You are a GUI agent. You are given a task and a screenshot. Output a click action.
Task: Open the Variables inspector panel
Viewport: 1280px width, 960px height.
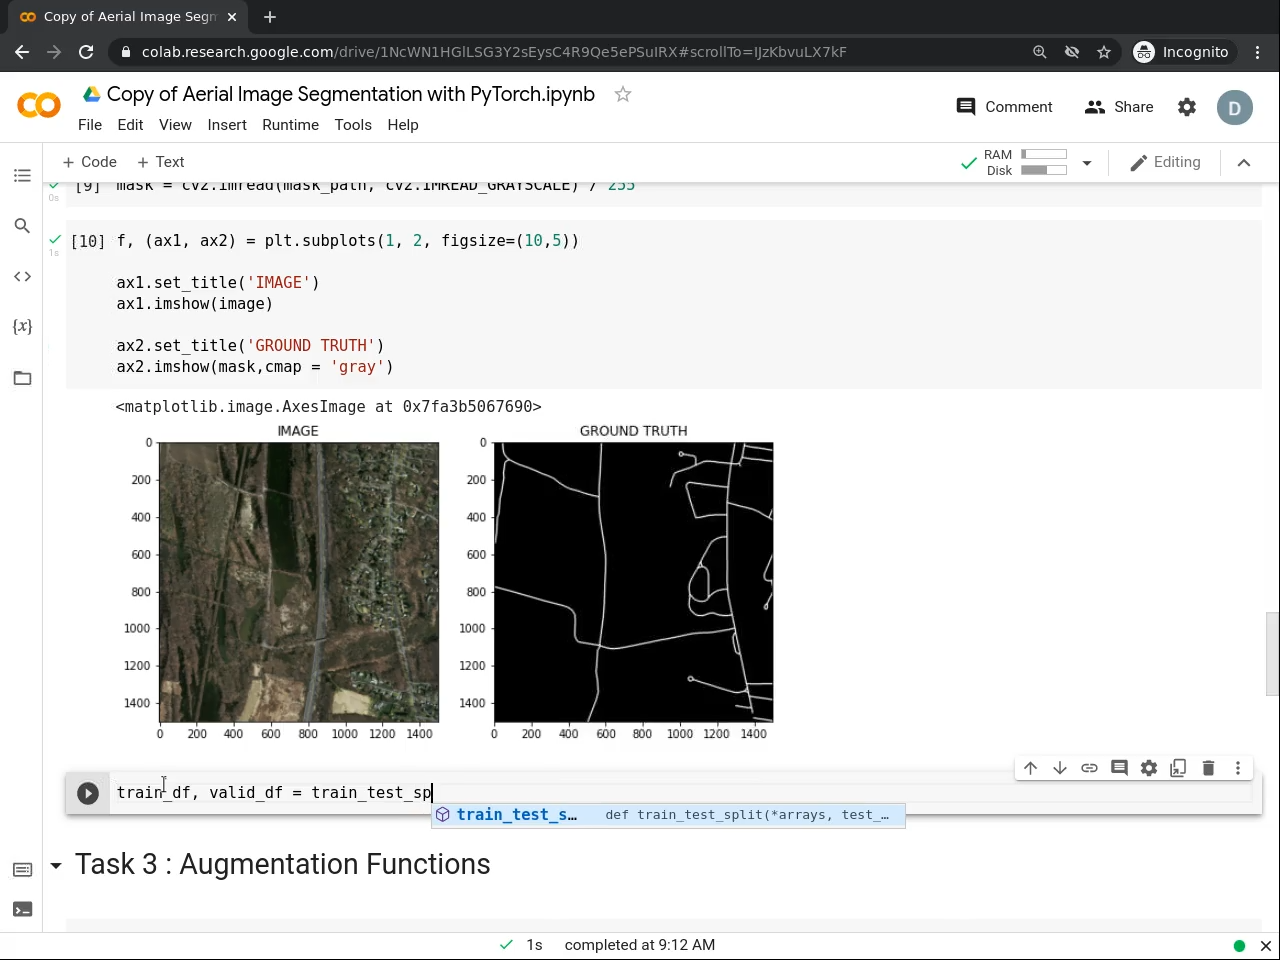coord(22,327)
